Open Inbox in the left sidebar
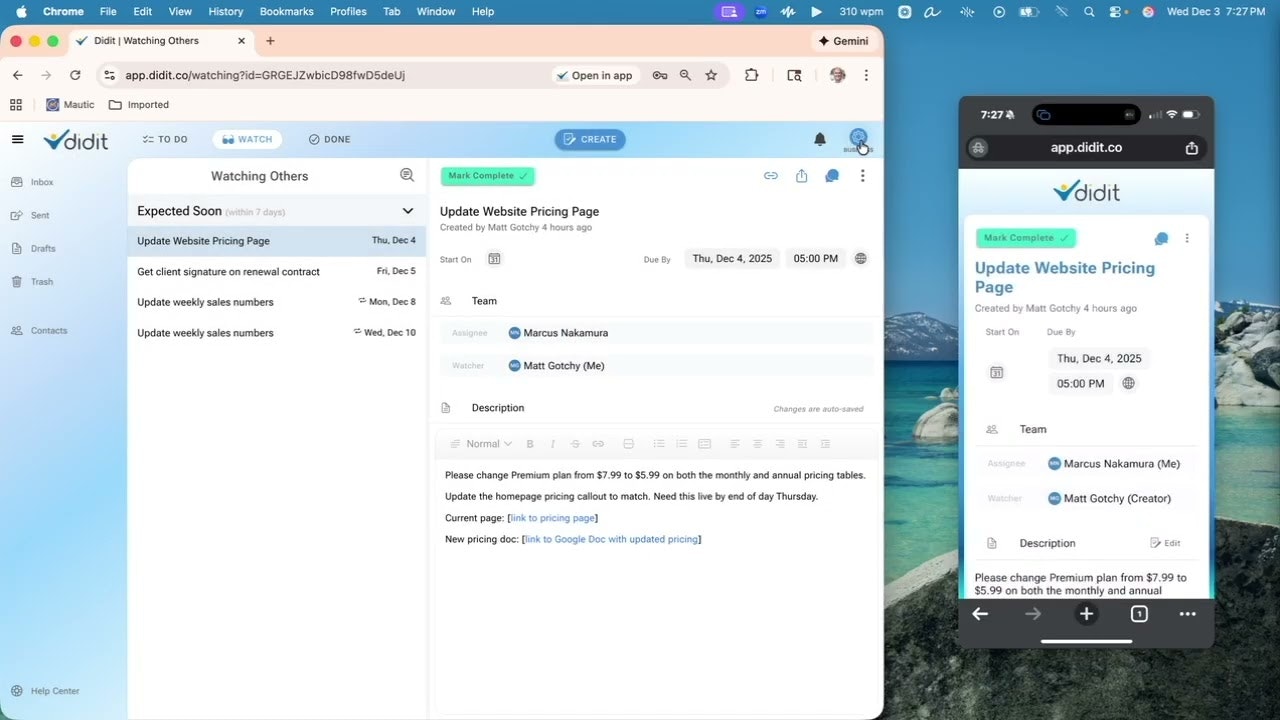The width and height of the screenshot is (1280, 720). (32, 182)
